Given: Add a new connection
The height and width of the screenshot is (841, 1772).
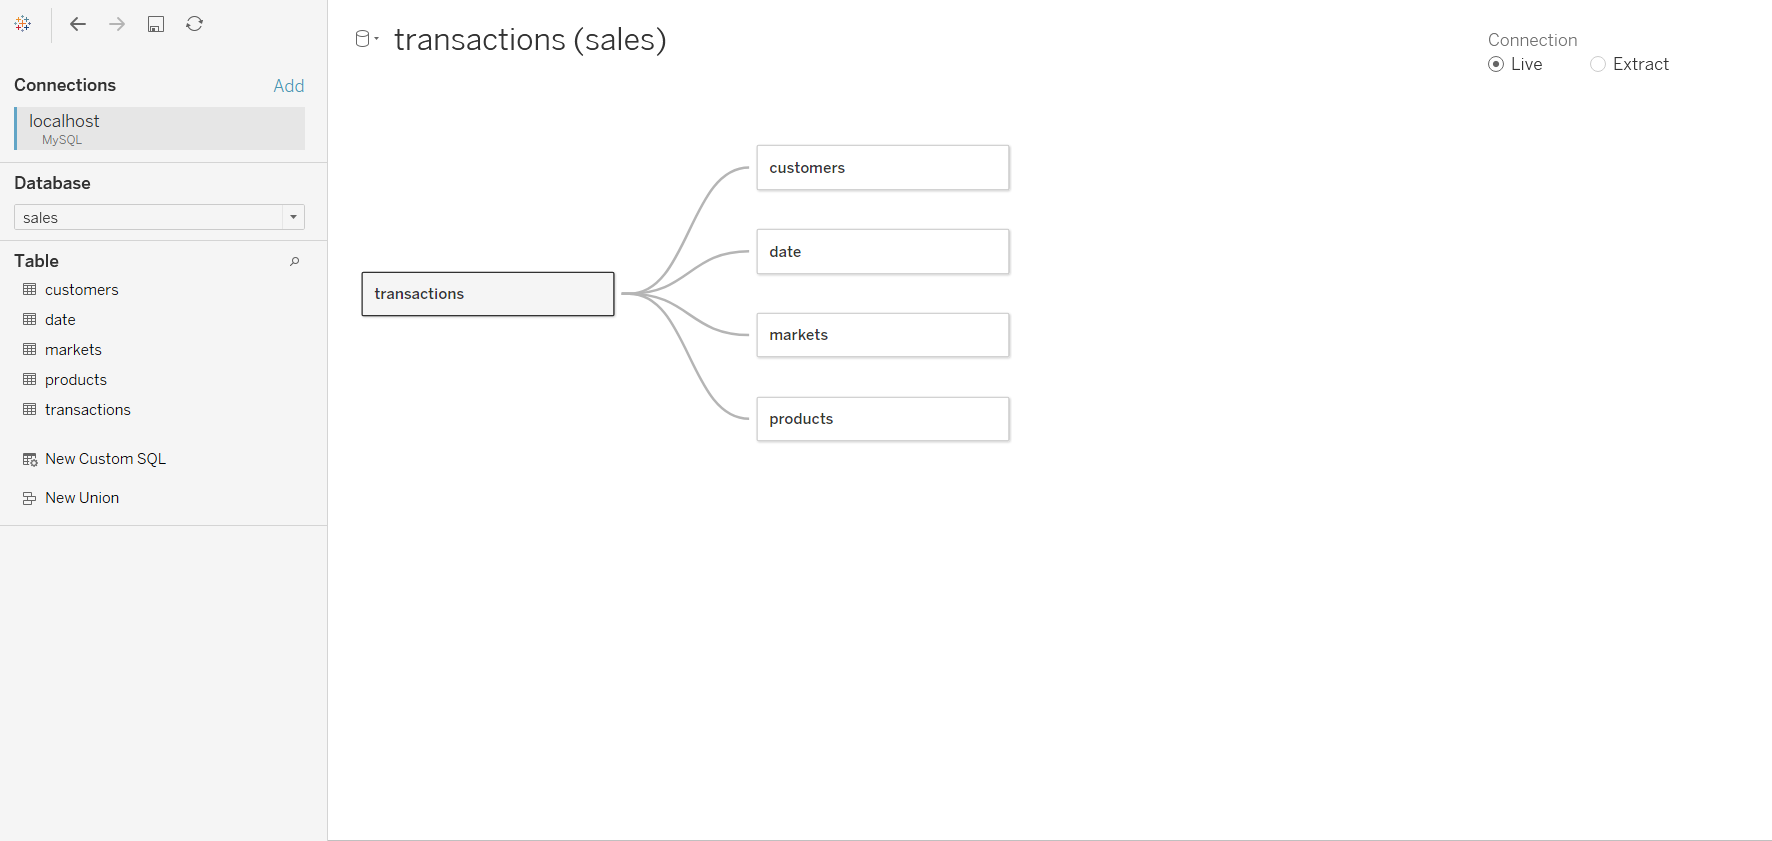Looking at the screenshot, I should (289, 86).
